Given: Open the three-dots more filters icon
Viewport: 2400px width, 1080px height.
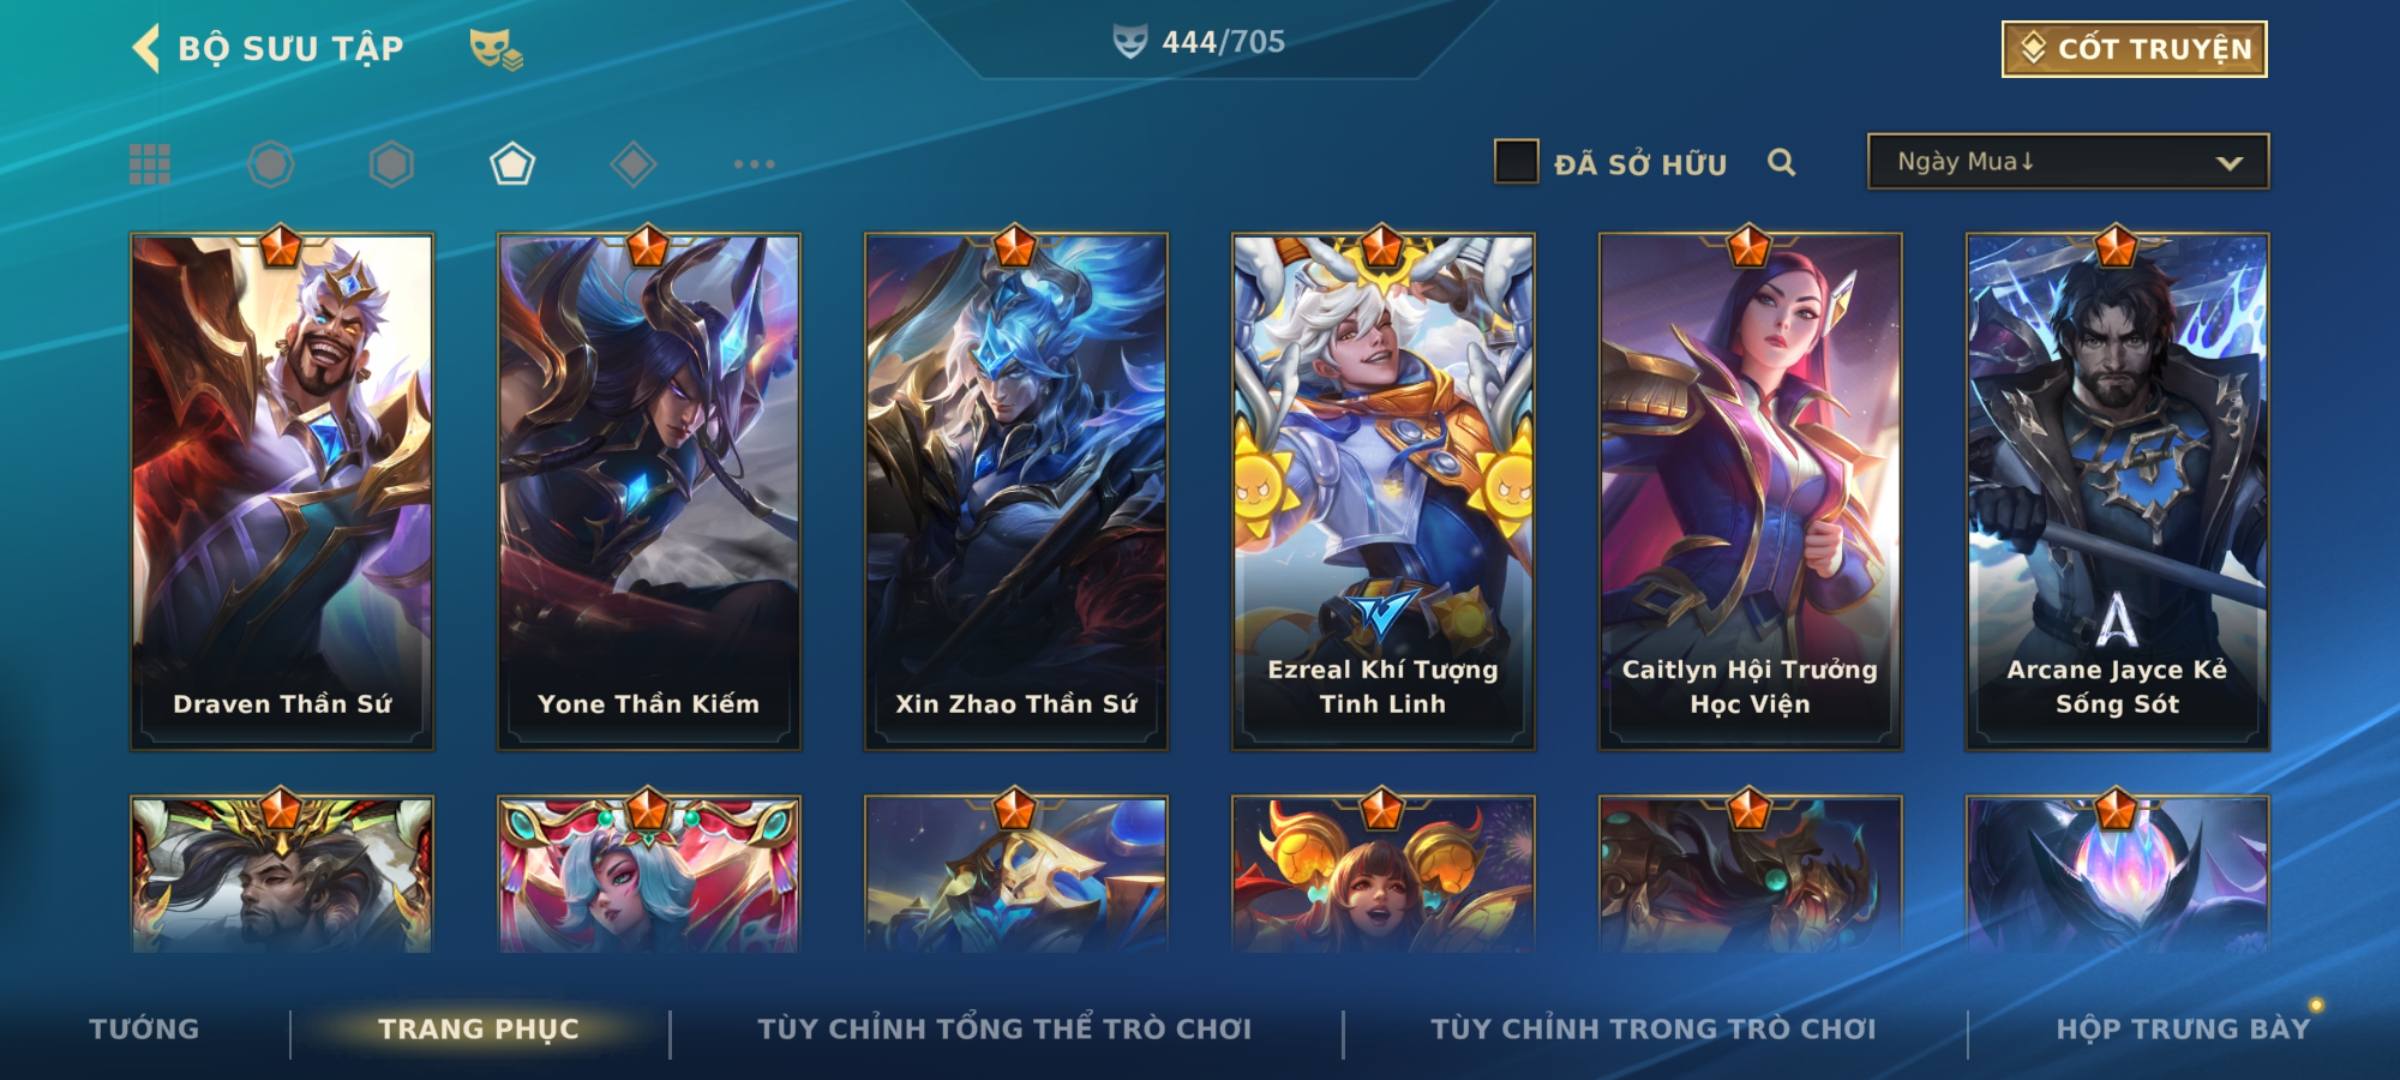Looking at the screenshot, I should (x=754, y=164).
